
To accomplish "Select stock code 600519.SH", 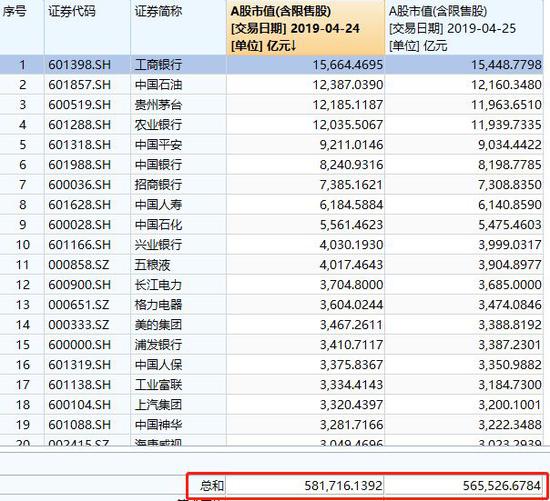I will 80,105.
